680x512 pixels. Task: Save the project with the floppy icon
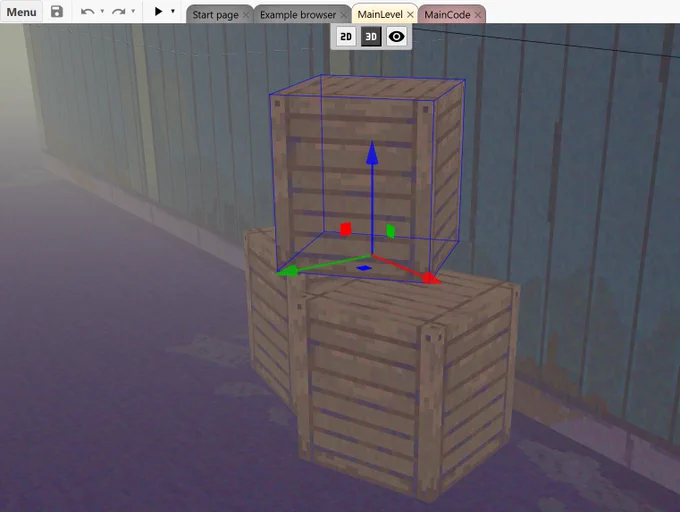point(57,12)
